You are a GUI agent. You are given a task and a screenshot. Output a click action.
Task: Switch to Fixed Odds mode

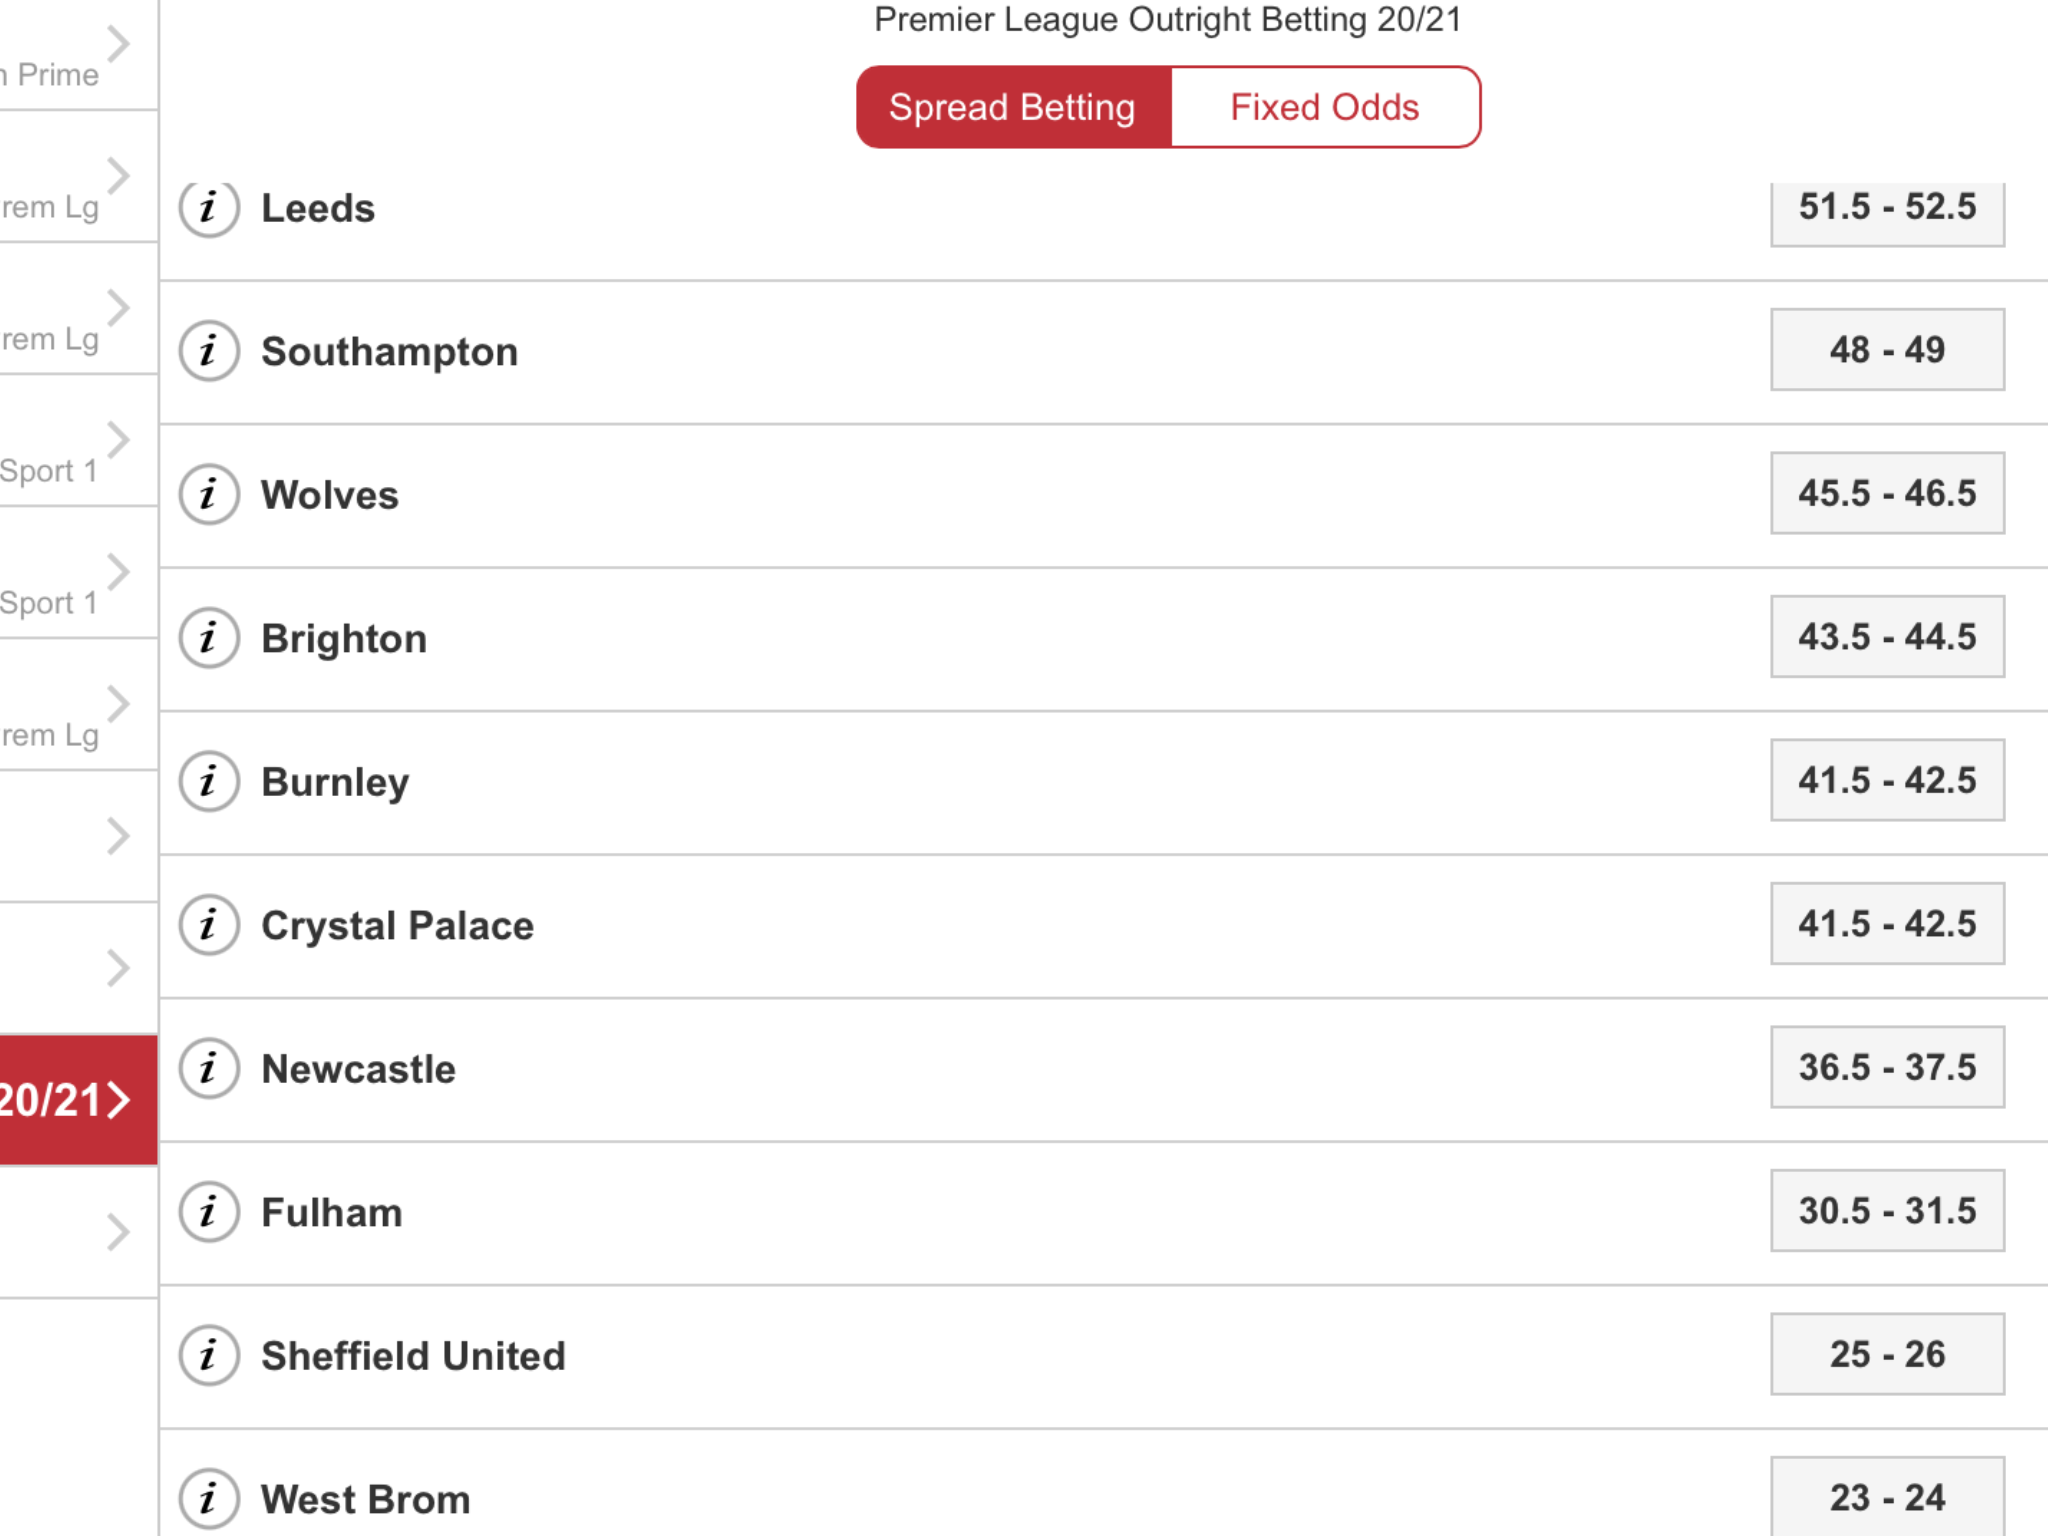[x=1325, y=107]
